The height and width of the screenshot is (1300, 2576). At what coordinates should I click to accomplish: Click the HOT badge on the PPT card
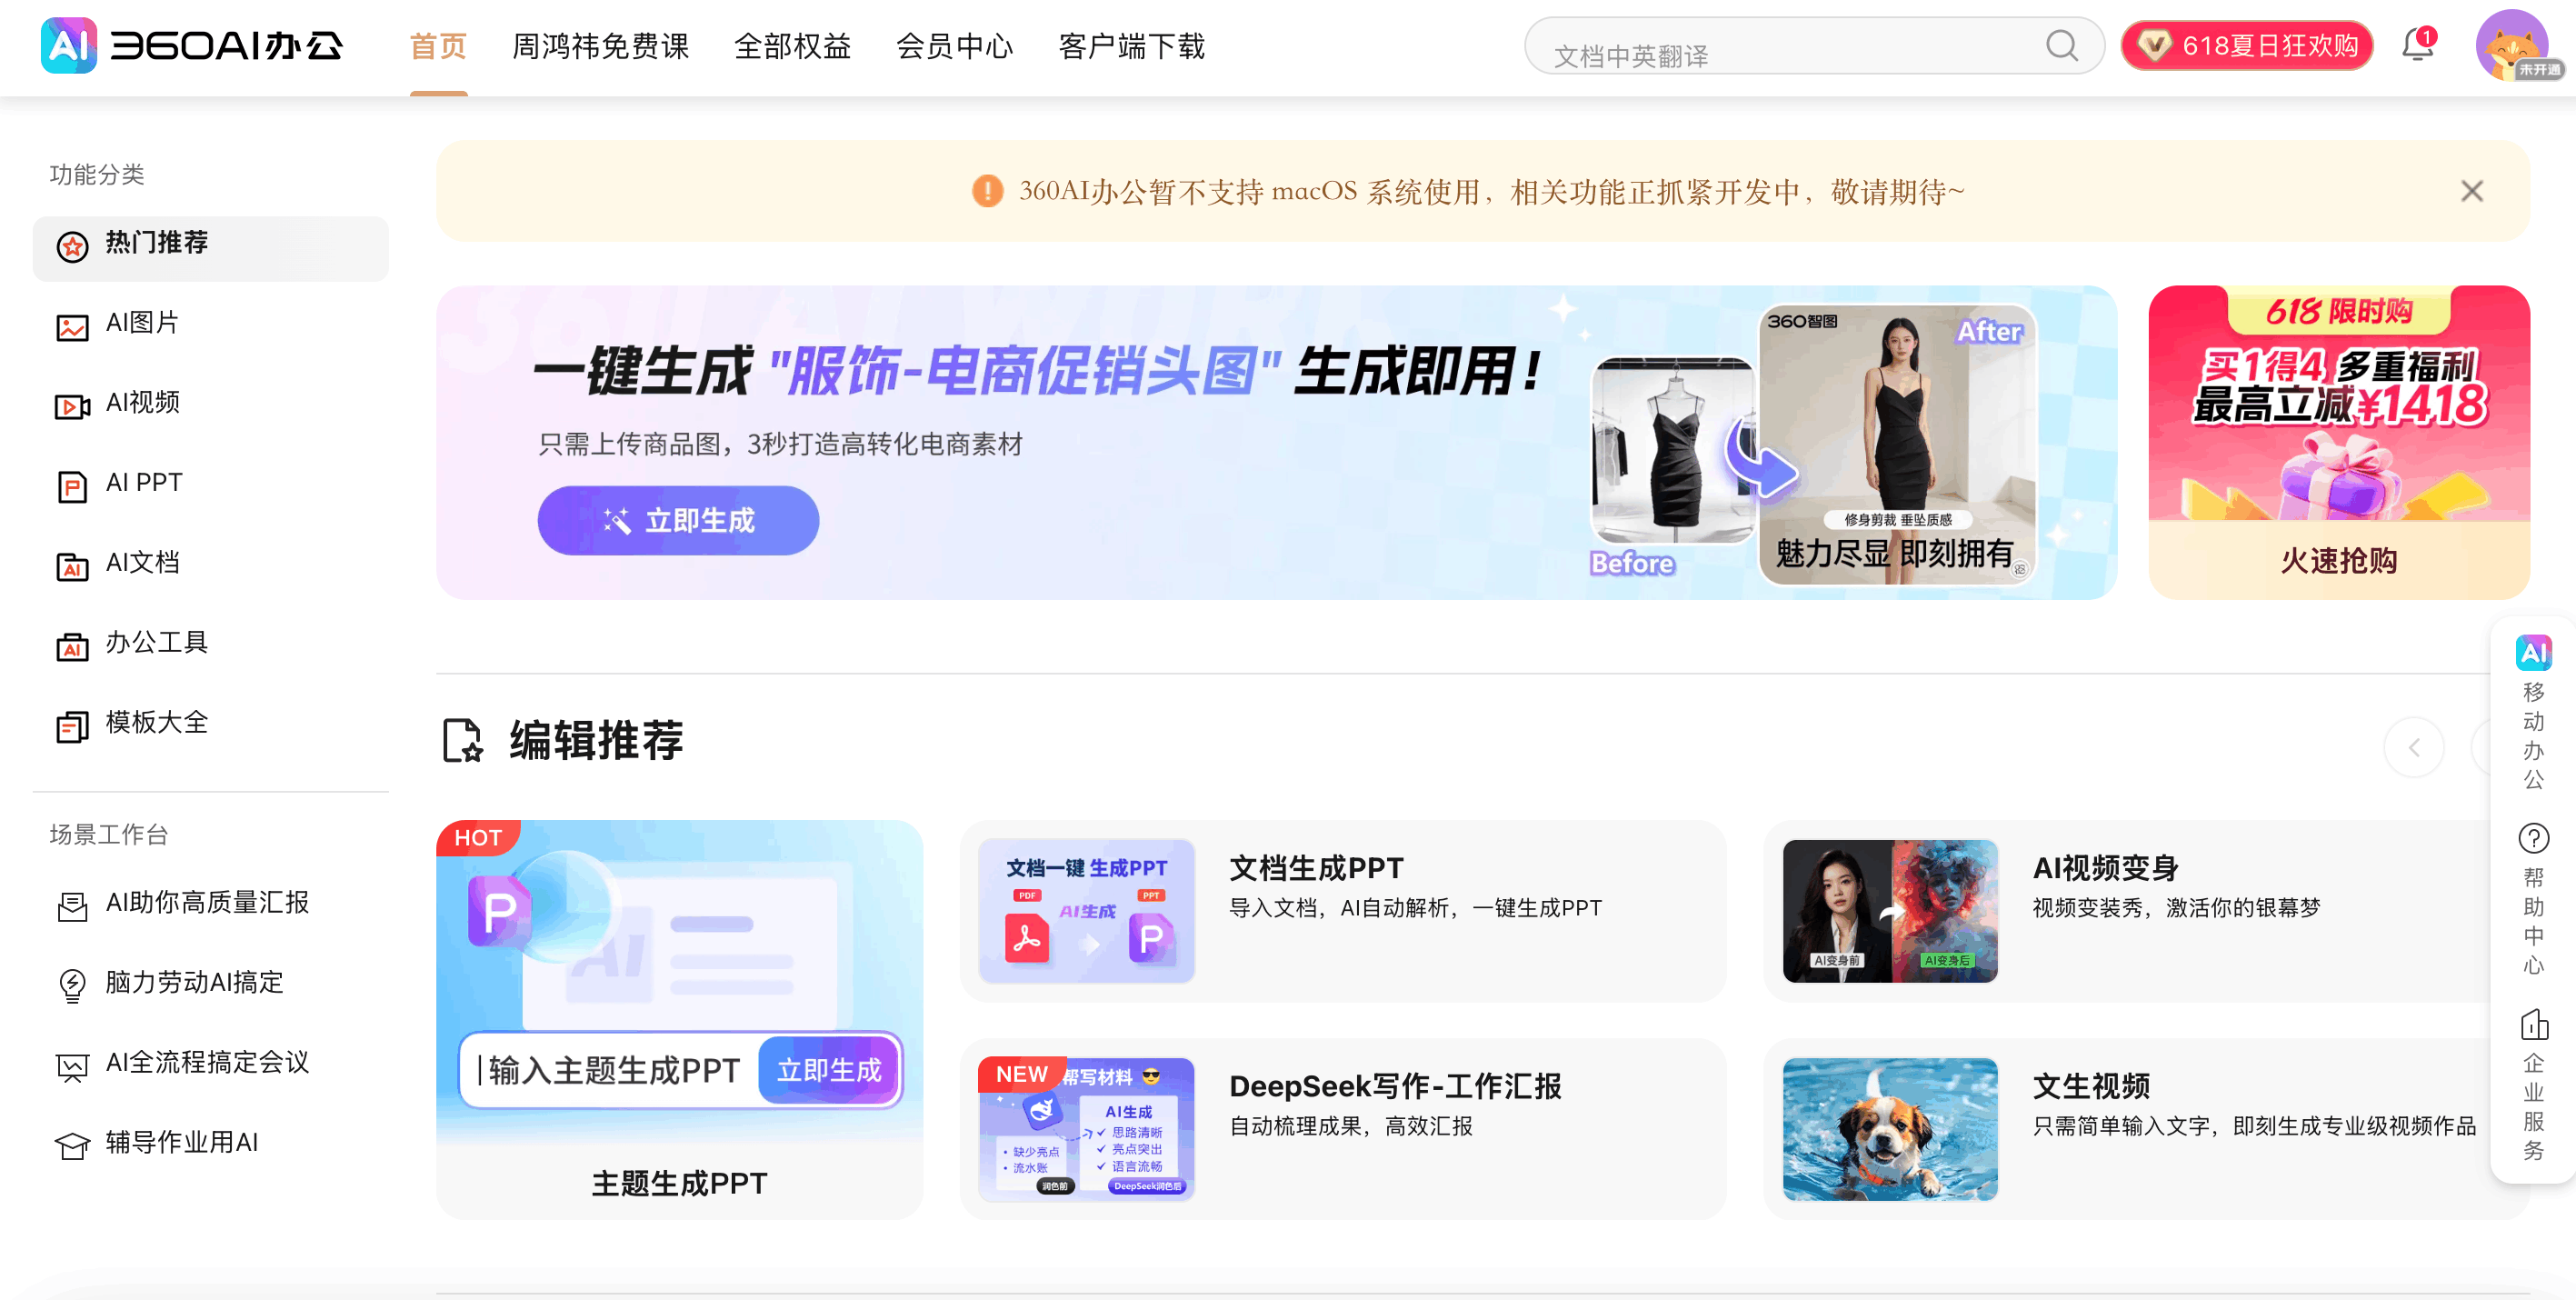(x=478, y=838)
